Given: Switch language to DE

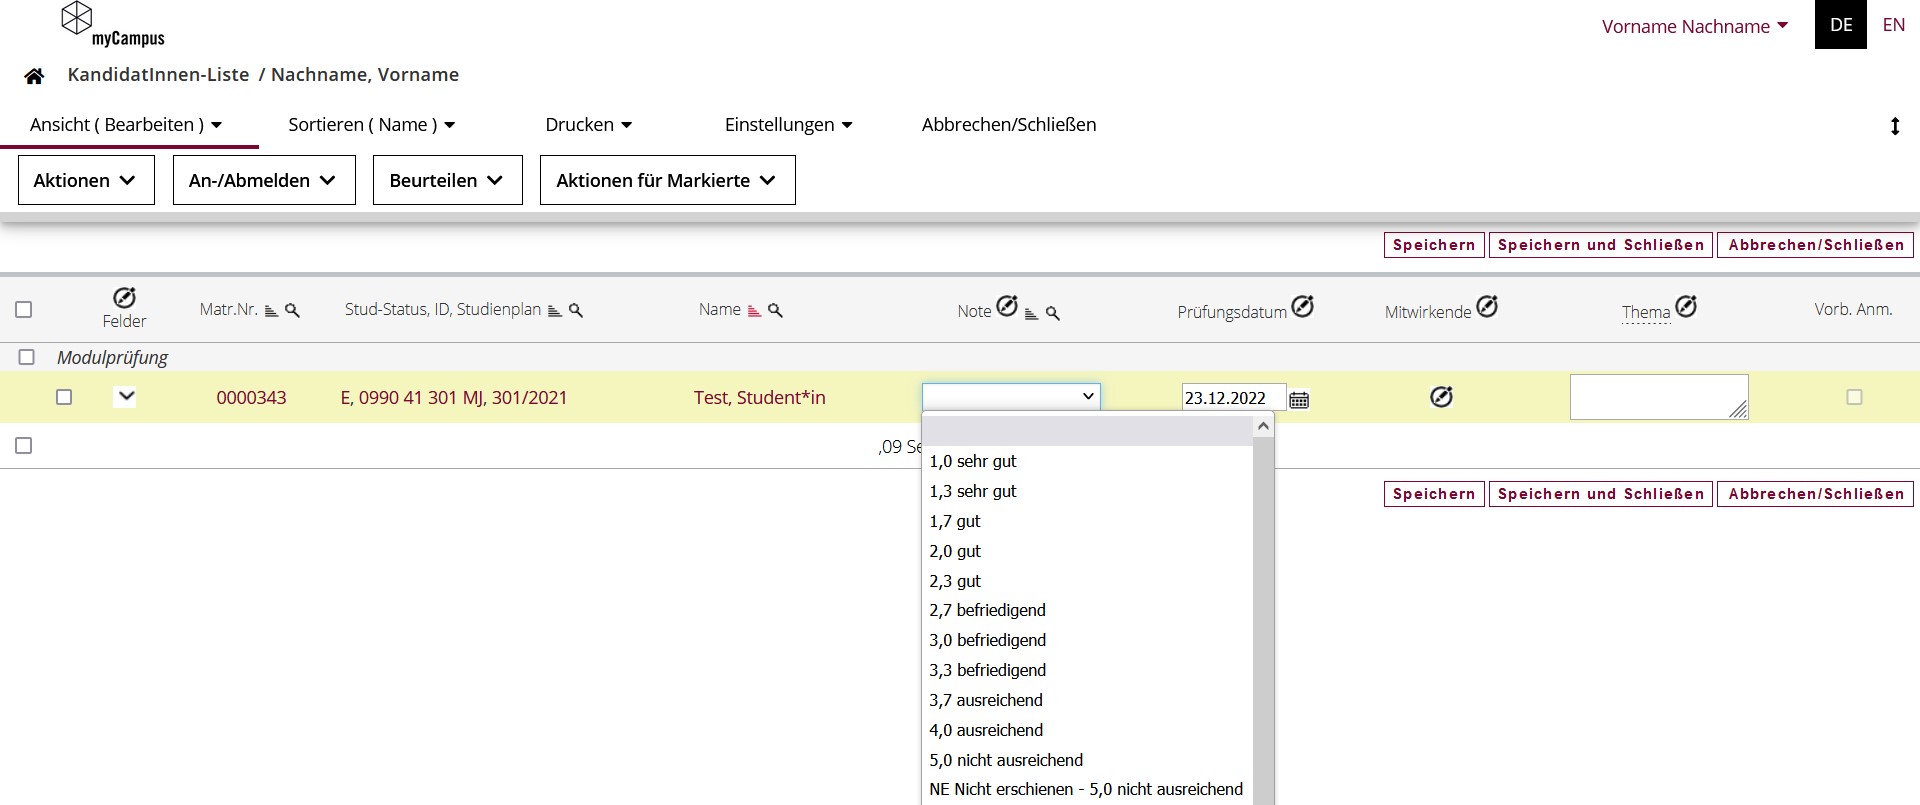Looking at the screenshot, I should point(1841,25).
